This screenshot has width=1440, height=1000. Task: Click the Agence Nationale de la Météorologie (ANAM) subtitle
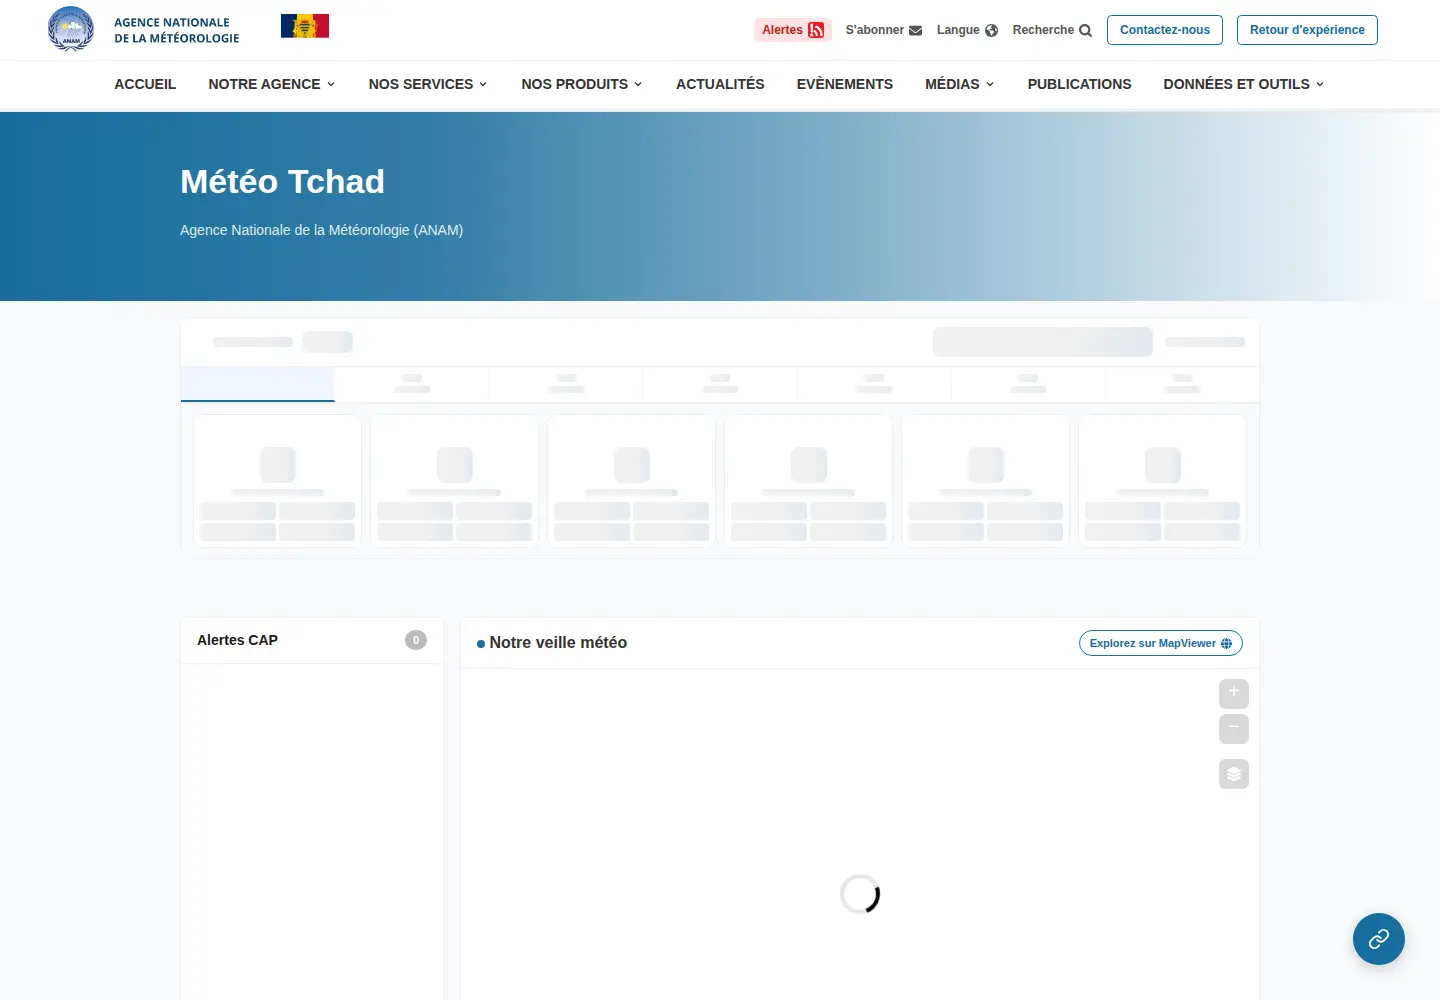[321, 230]
